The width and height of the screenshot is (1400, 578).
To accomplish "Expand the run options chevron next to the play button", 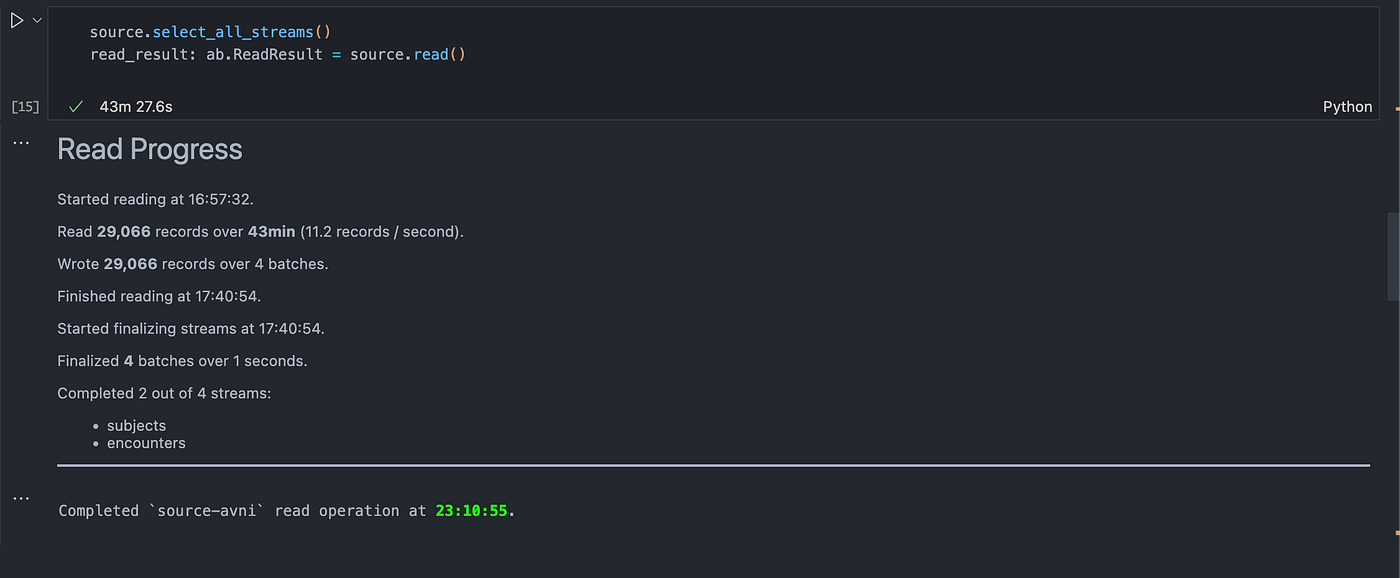I will click(x=37, y=18).
